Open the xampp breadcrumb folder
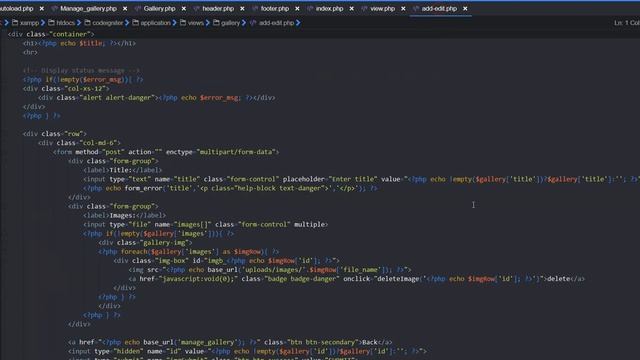 29,23
